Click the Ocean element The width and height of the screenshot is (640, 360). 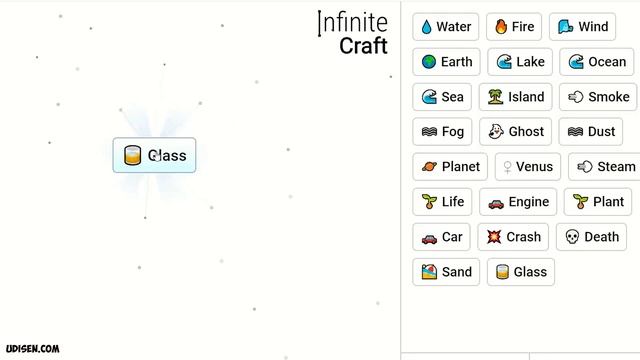[597, 62]
